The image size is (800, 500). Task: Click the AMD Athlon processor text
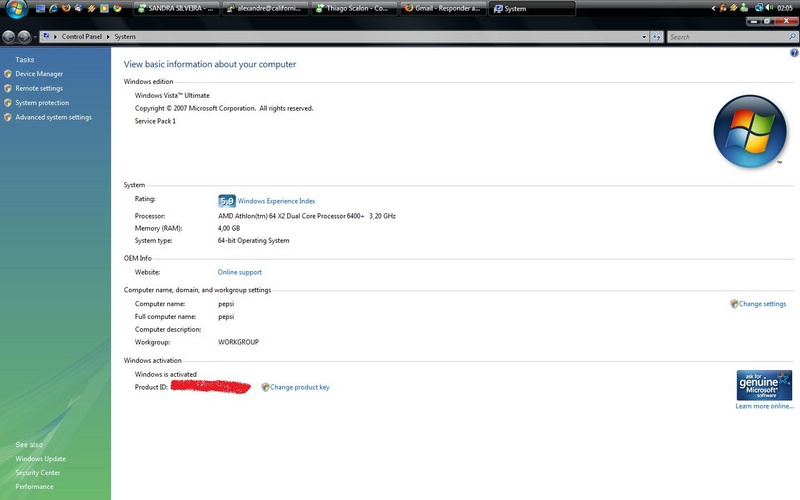coord(307,216)
